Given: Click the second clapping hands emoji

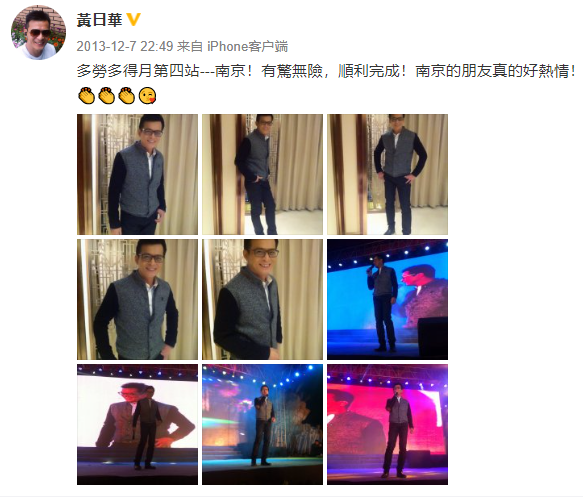Looking at the screenshot, I should pyautogui.click(x=107, y=96).
